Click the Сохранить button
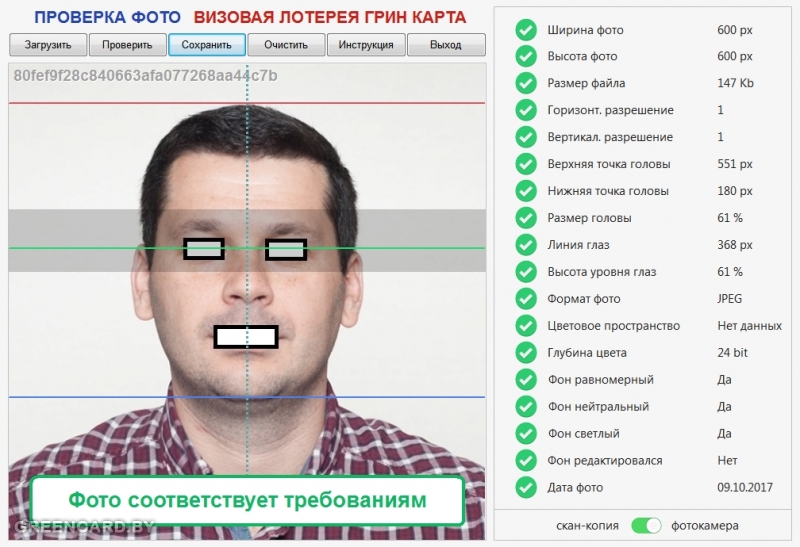 (207, 45)
